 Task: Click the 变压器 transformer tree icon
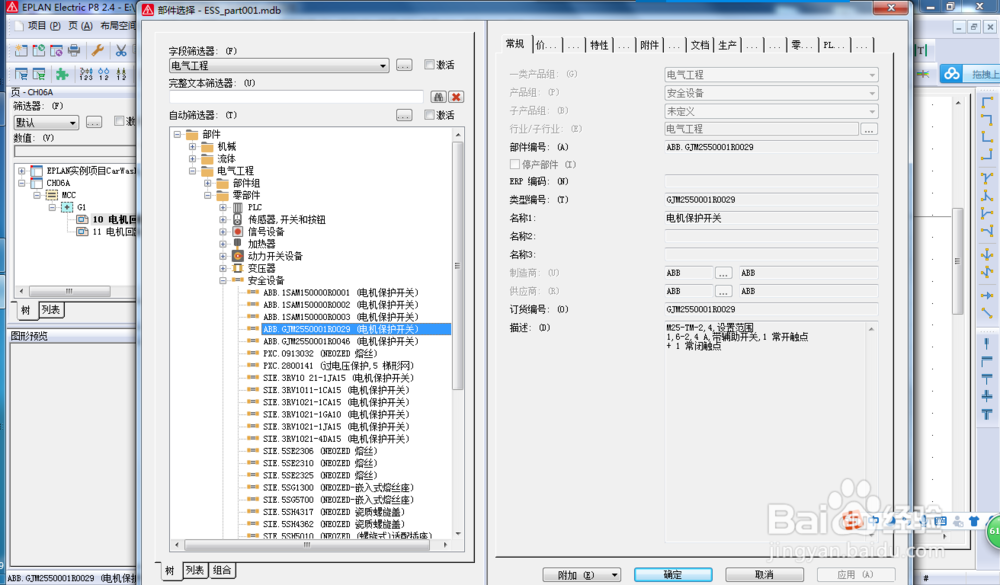(238, 268)
